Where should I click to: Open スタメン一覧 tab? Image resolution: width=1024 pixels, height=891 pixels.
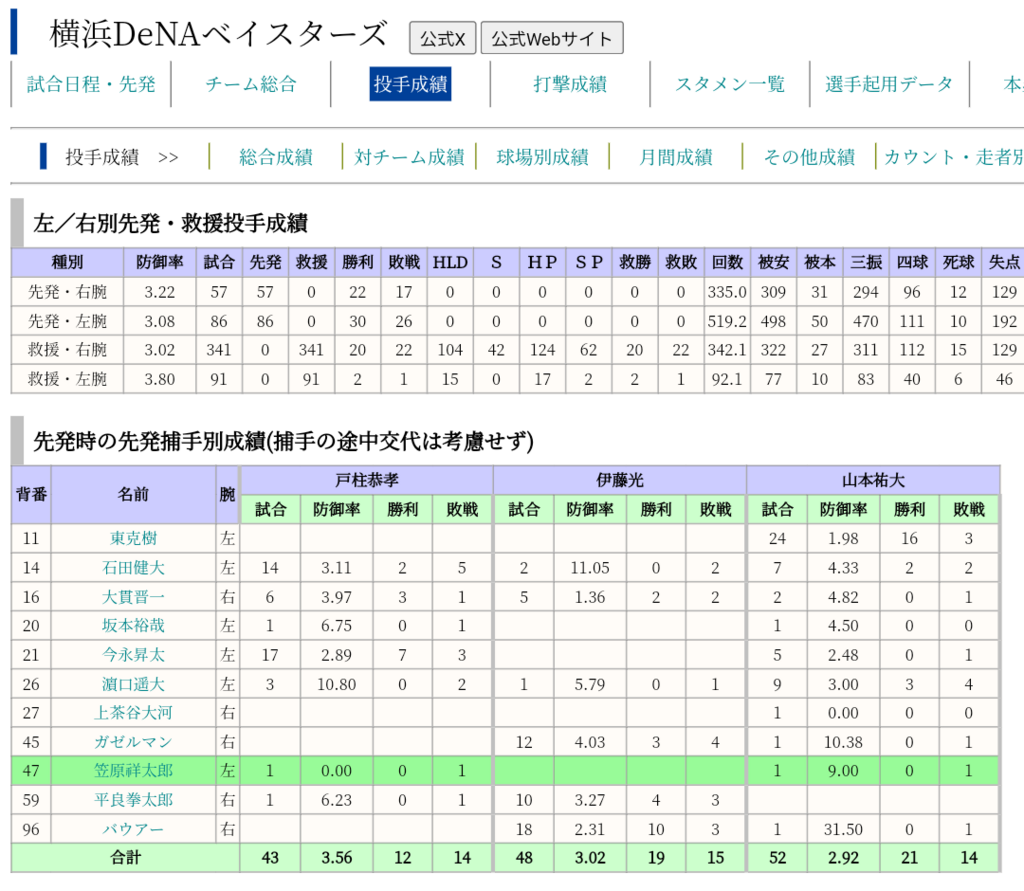point(729,84)
